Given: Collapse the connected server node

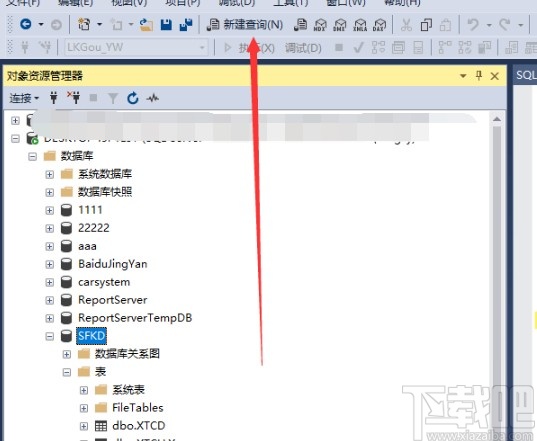Looking at the screenshot, I should (15, 139).
